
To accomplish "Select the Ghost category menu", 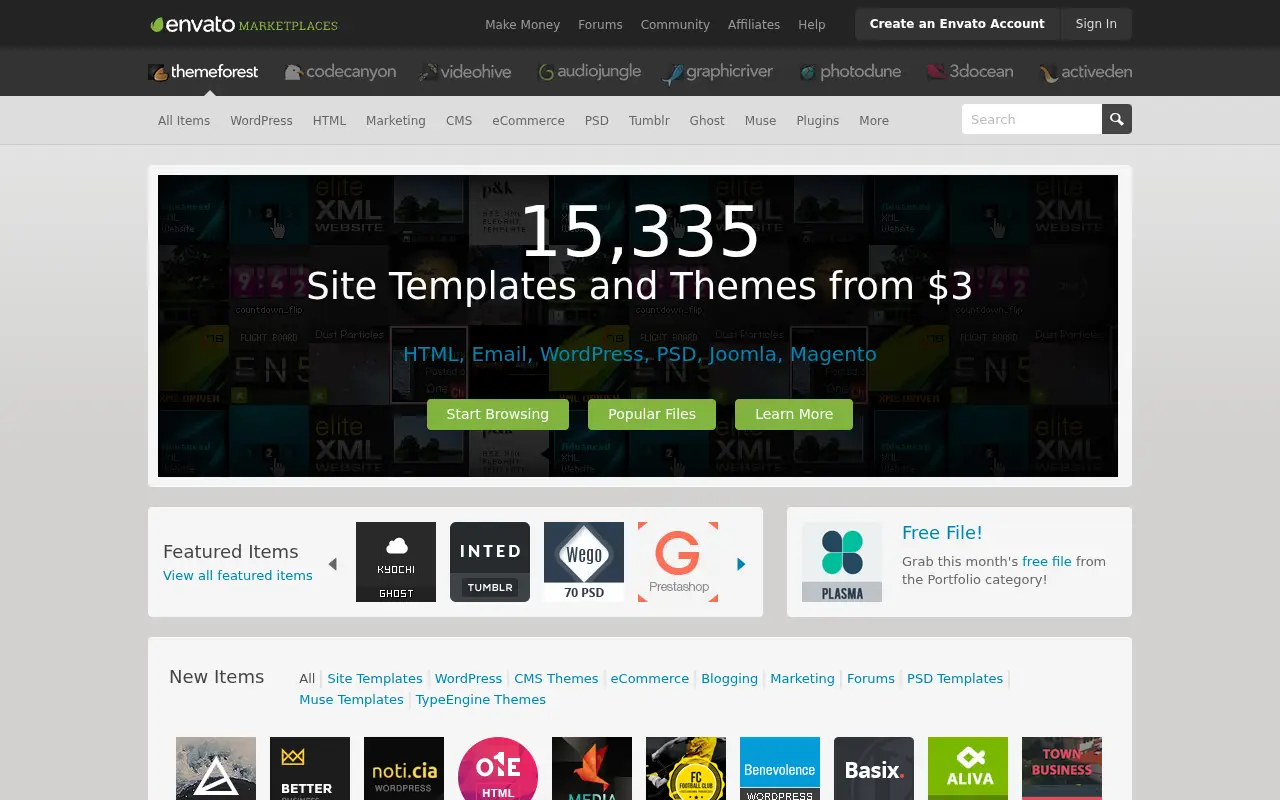I will tap(707, 120).
